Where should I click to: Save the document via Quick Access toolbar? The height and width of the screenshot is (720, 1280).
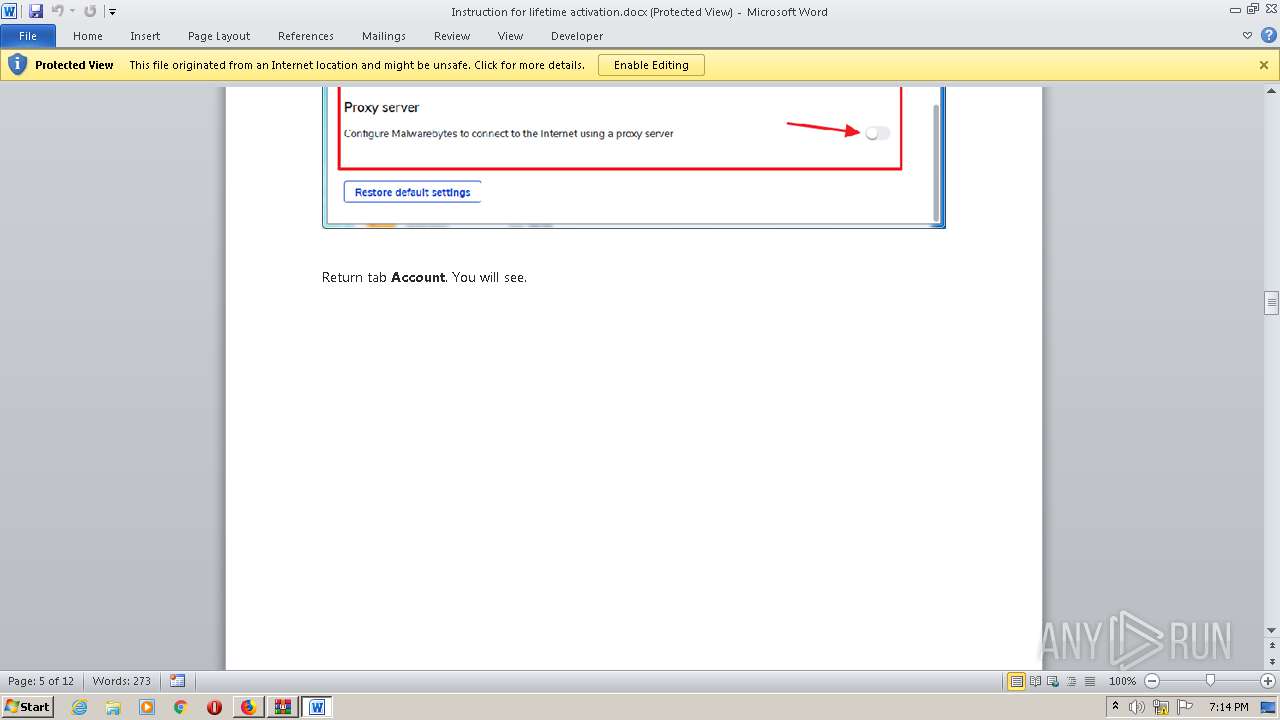tap(36, 11)
